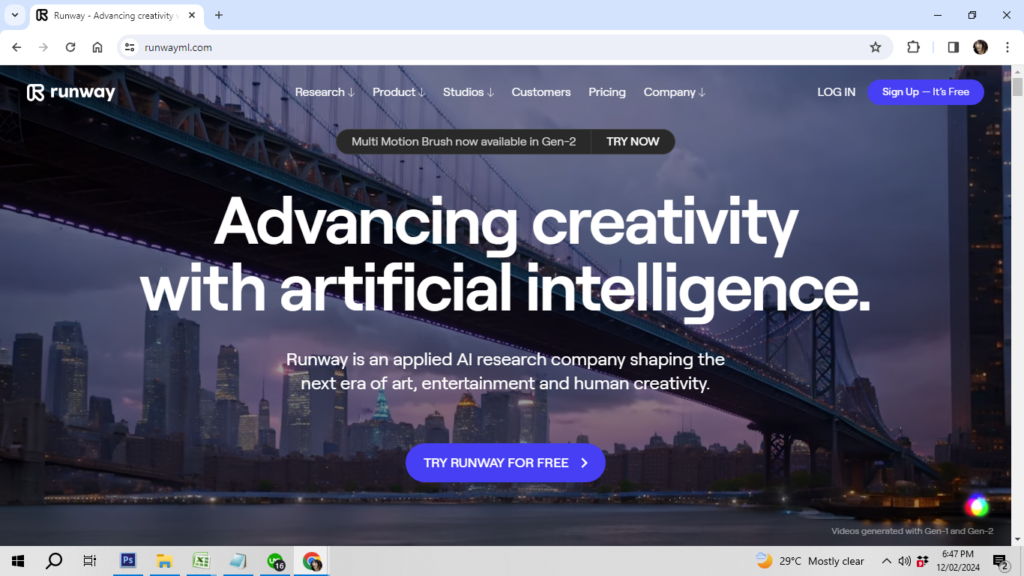
Task: Expand the Product dropdown menu
Action: [x=398, y=92]
